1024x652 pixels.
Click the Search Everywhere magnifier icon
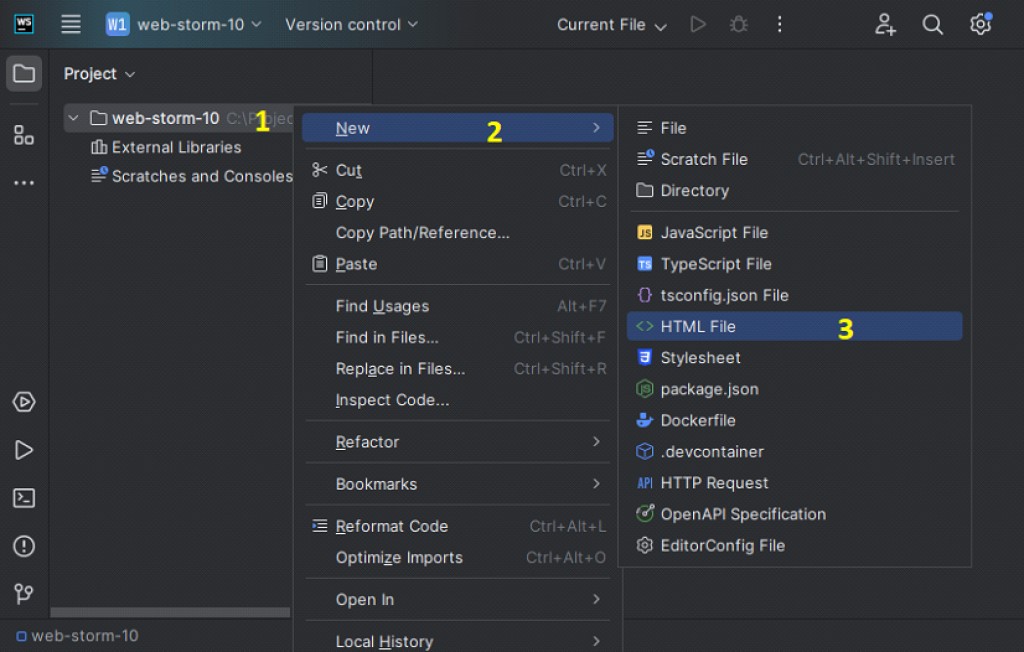[932, 25]
